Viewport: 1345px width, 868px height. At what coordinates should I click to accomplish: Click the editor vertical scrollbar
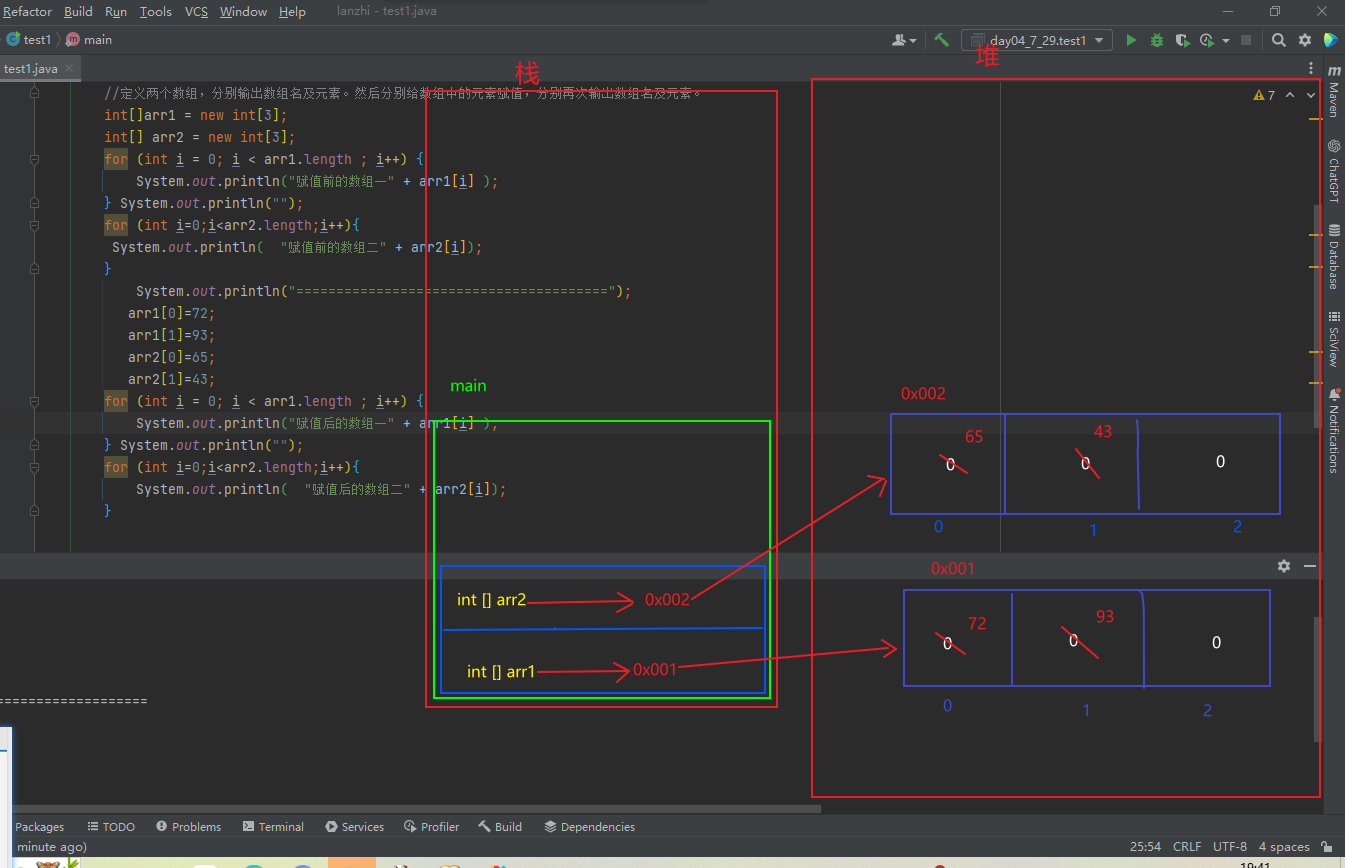click(1317, 318)
